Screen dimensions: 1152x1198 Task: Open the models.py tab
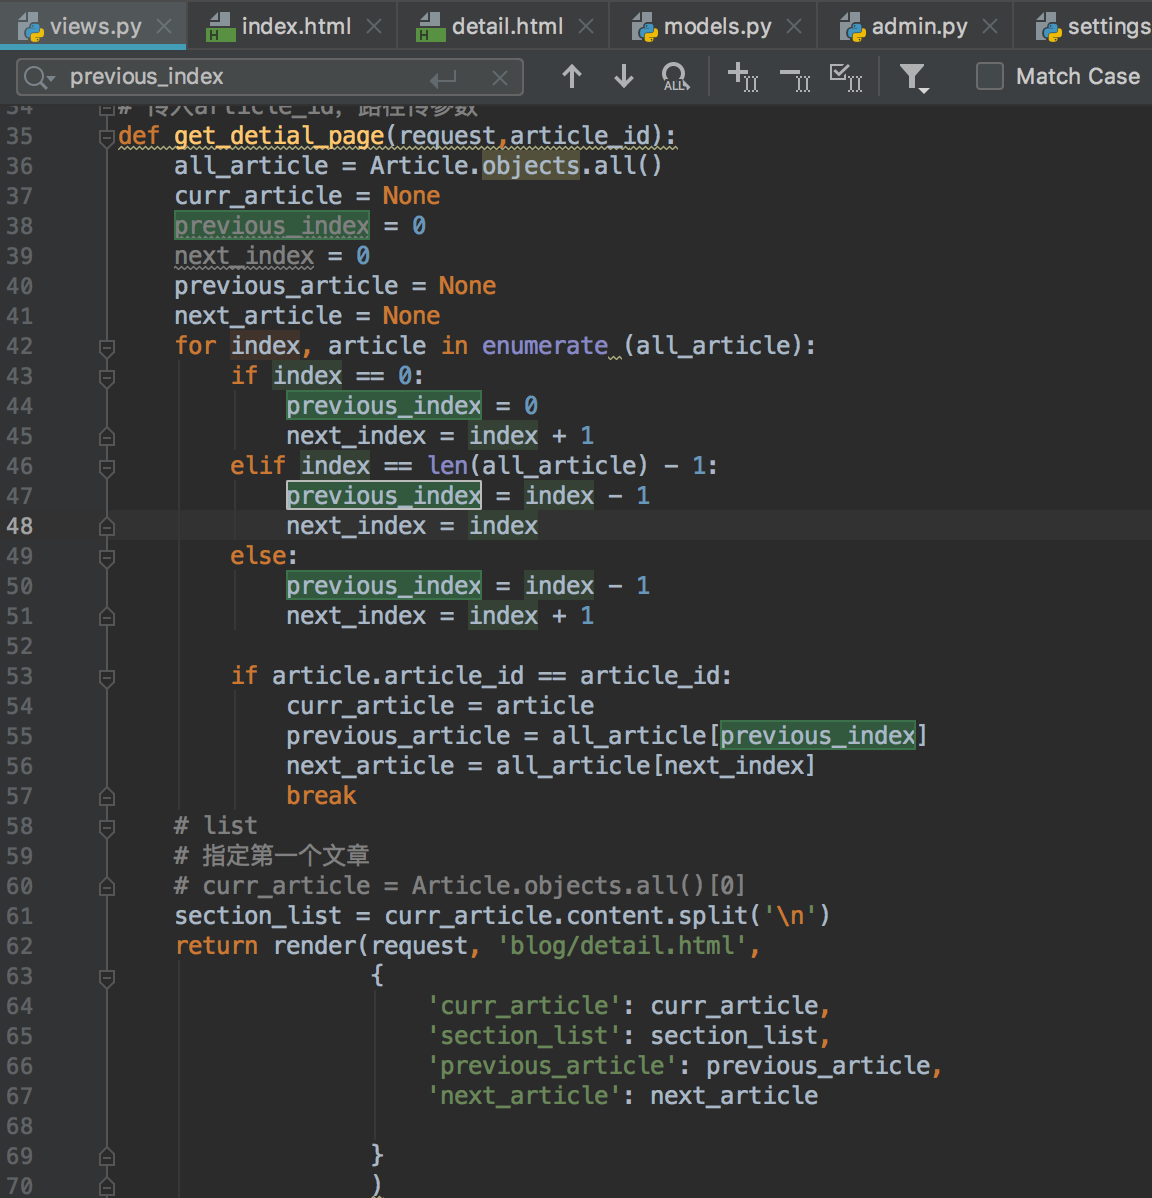(x=717, y=27)
